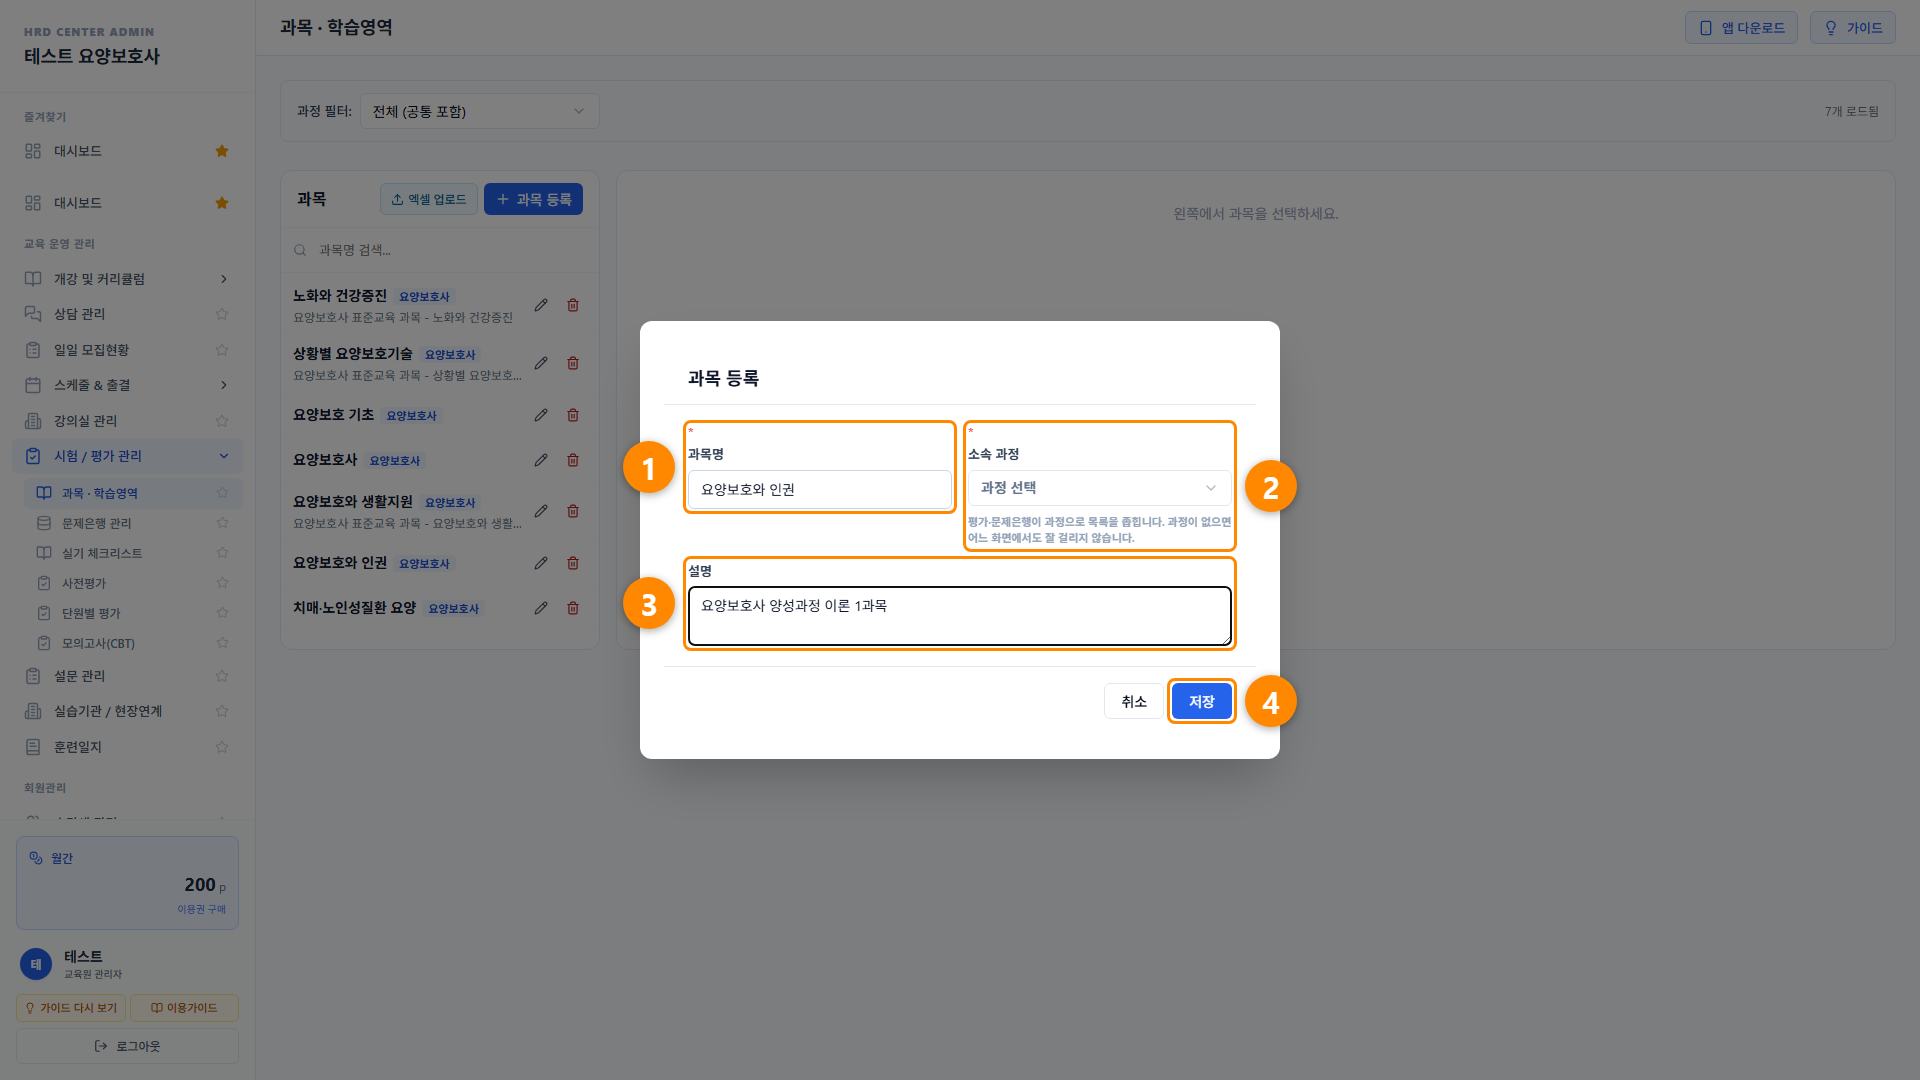Click the 과목 등록 plus button

[x=533, y=199]
